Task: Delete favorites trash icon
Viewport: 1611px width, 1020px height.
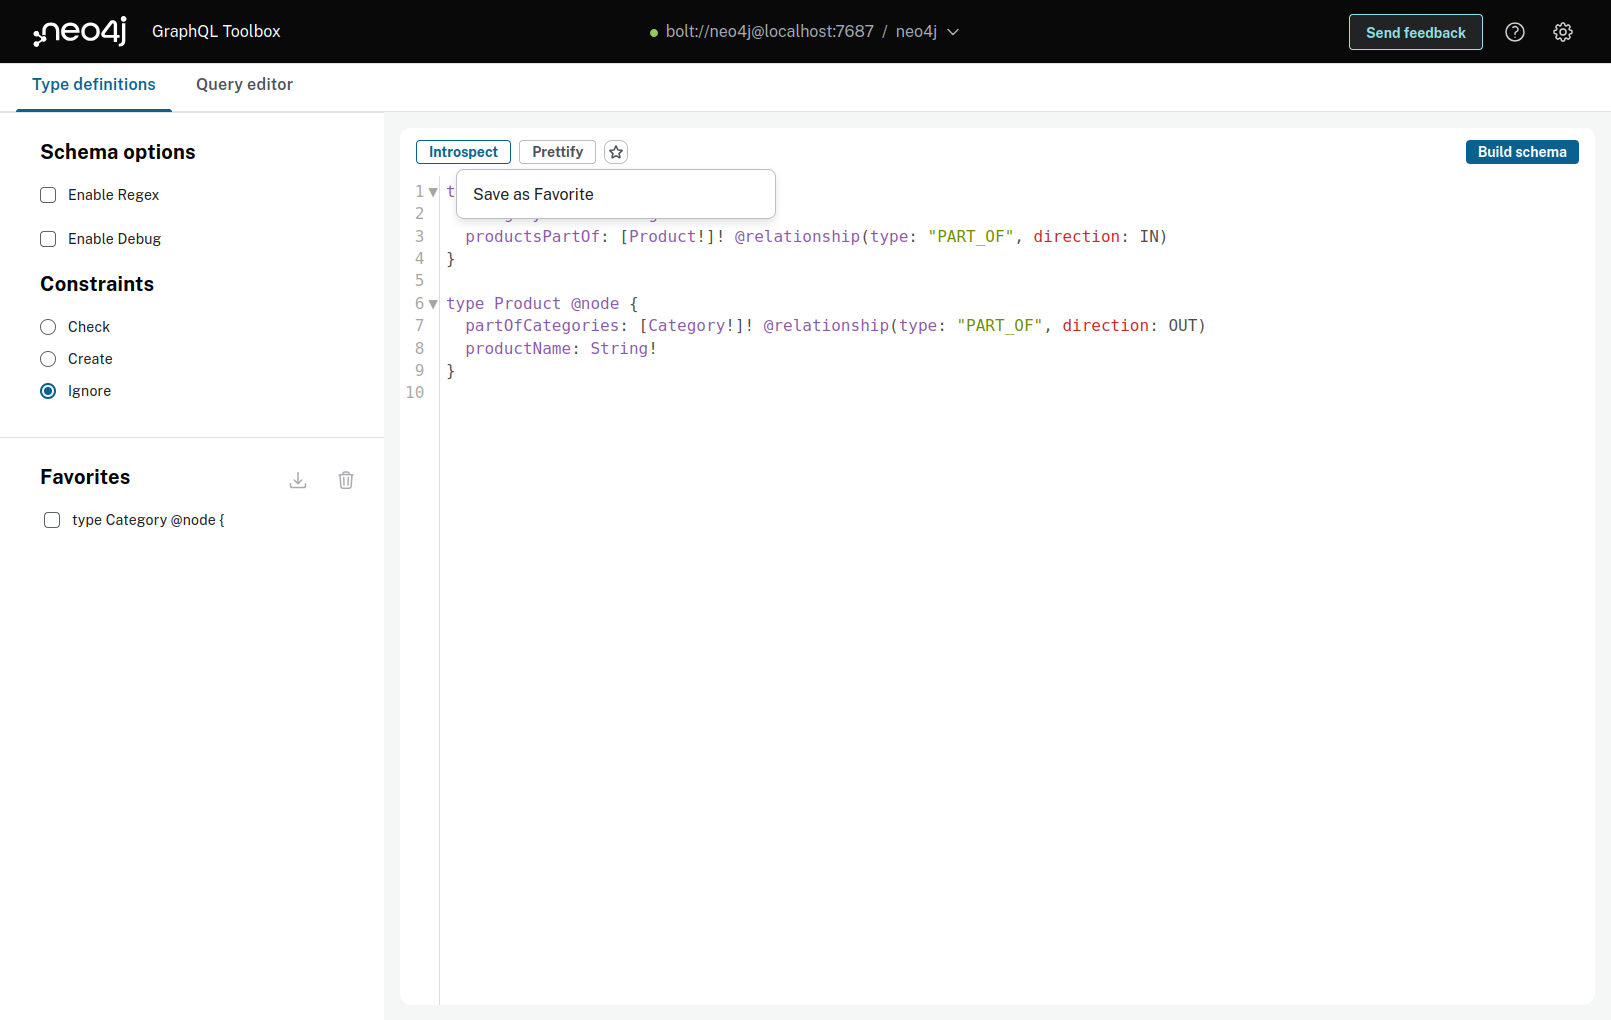Action: pyautogui.click(x=346, y=480)
